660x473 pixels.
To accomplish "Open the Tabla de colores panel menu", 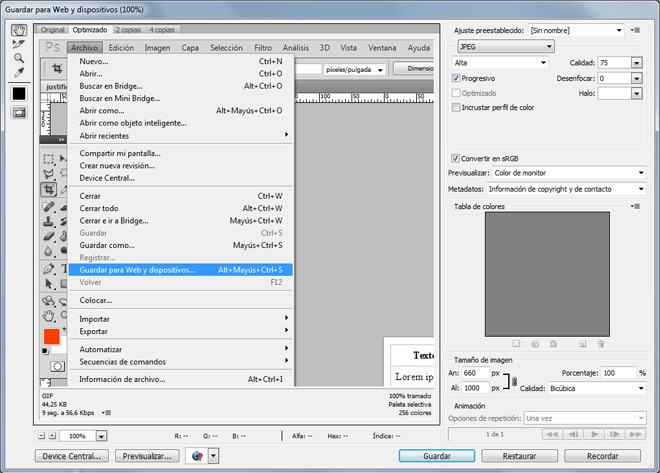I will click(x=636, y=206).
